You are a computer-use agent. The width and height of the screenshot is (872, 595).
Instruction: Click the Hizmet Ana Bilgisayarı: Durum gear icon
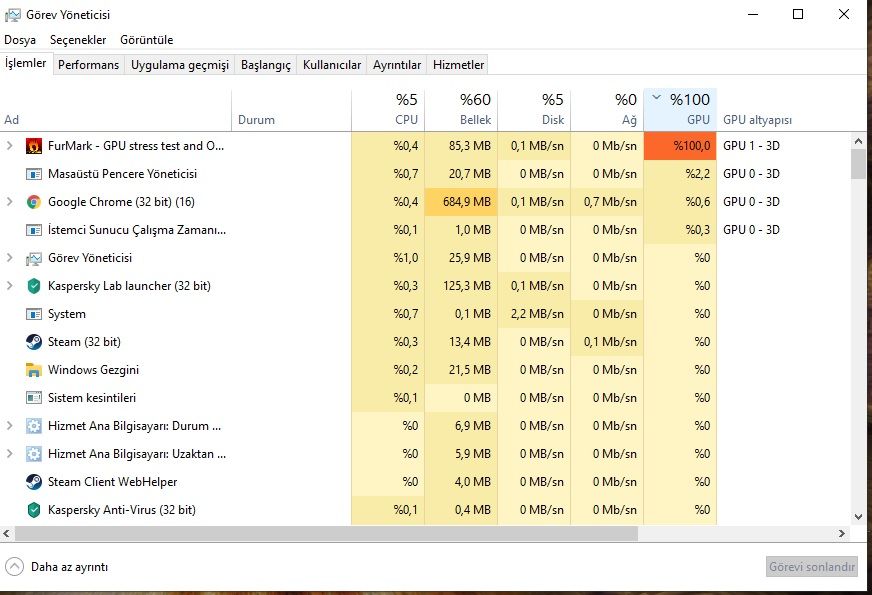tap(34, 426)
